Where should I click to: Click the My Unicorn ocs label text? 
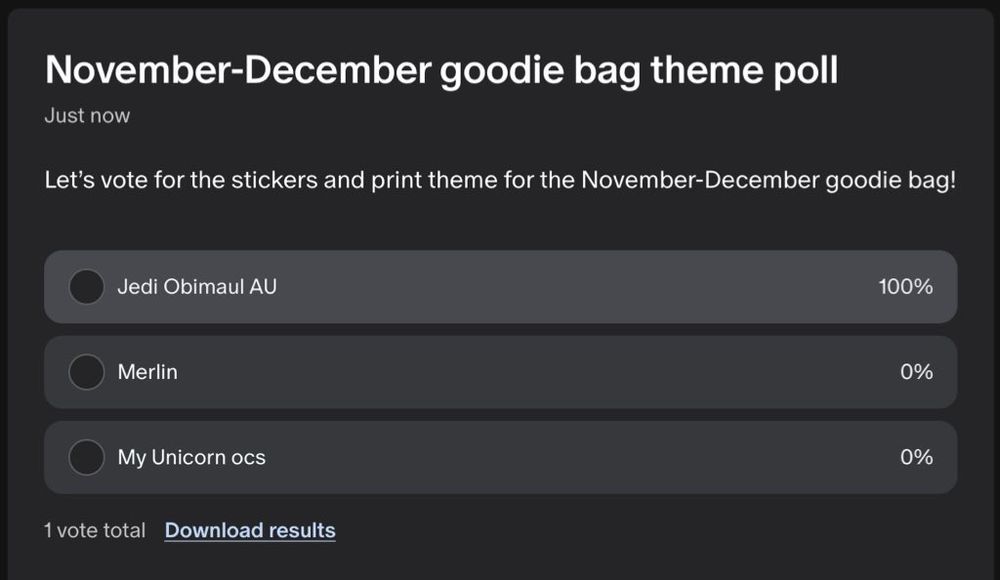tap(191, 457)
